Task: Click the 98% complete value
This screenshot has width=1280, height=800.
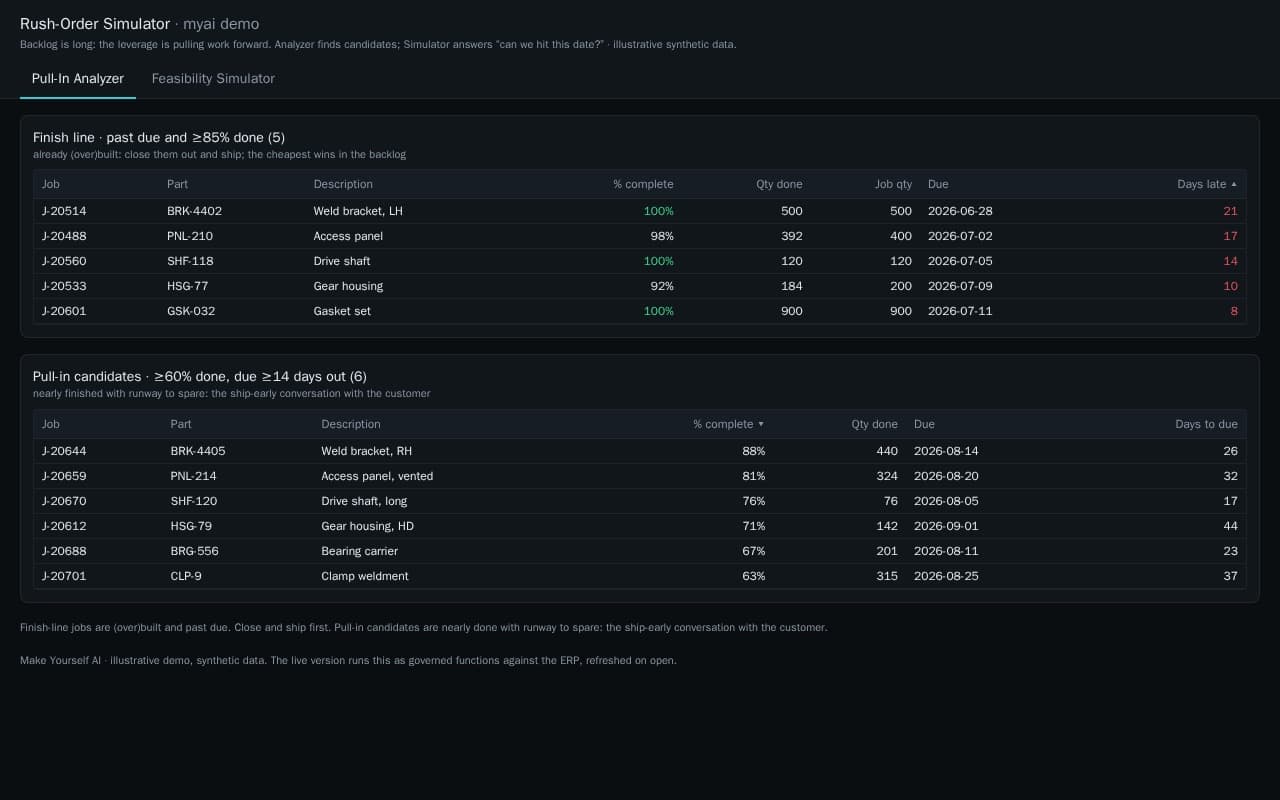Action: pyautogui.click(x=662, y=236)
